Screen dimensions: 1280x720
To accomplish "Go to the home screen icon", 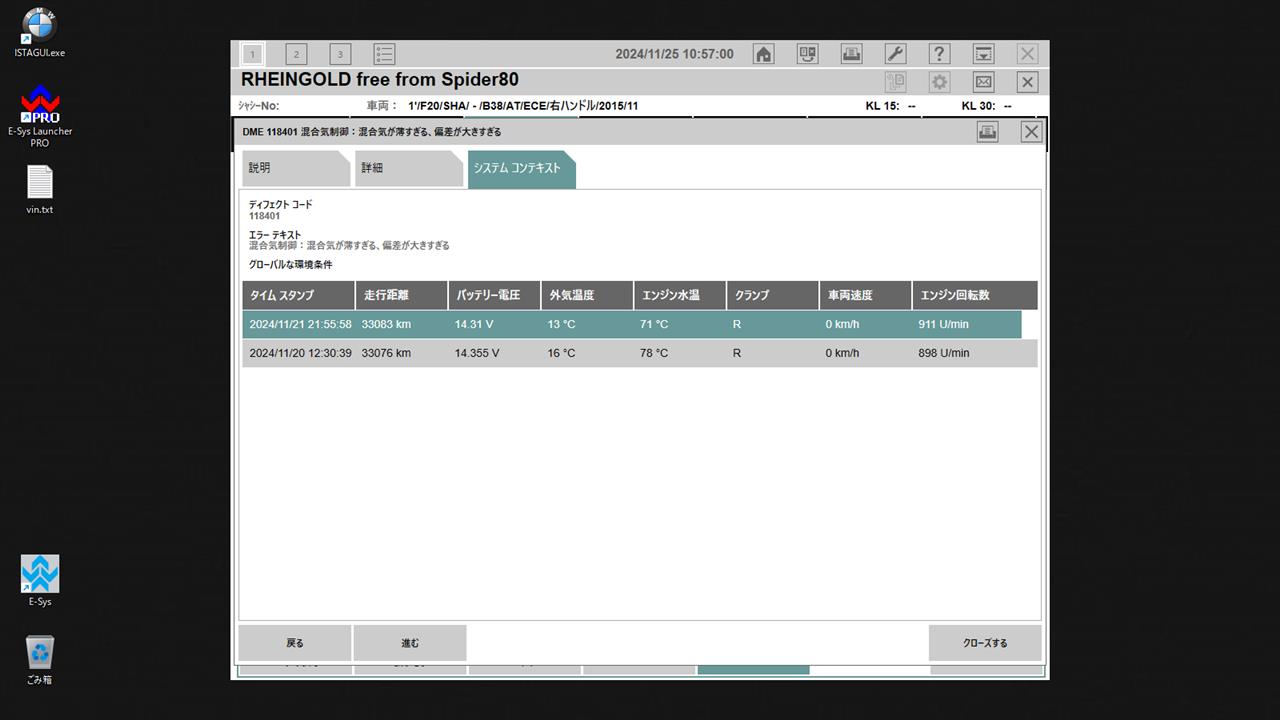I will tap(764, 54).
